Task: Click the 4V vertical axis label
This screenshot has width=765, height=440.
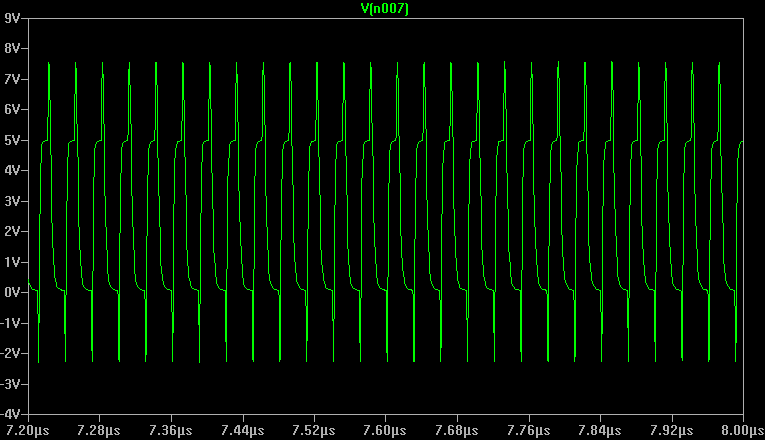Action: click(x=12, y=170)
